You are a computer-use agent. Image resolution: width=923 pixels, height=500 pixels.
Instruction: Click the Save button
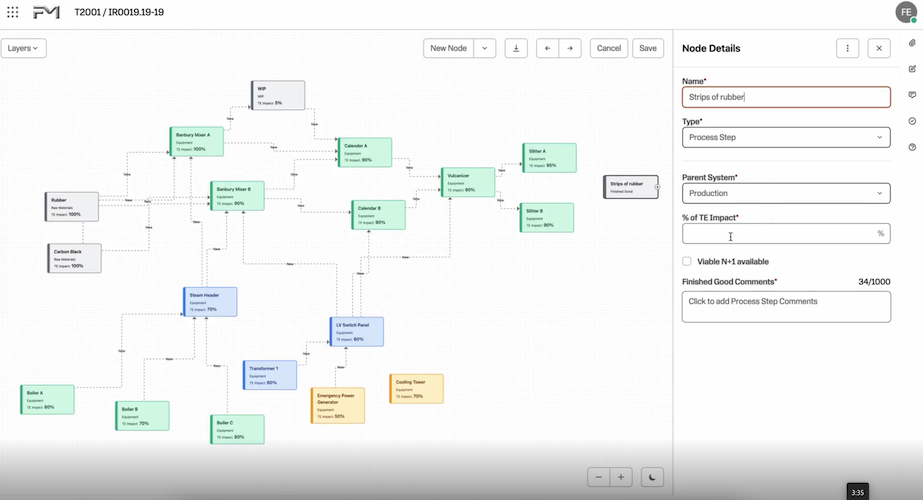tap(648, 48)
